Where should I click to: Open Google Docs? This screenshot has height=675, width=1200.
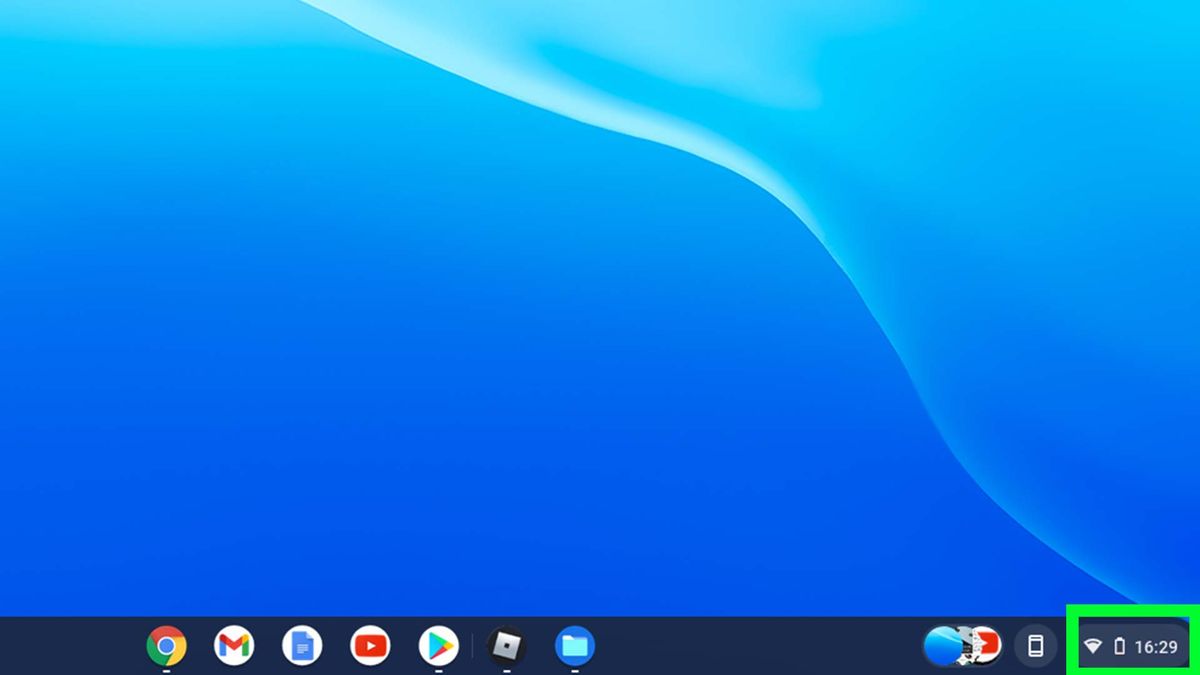click(x=301, y=645)
